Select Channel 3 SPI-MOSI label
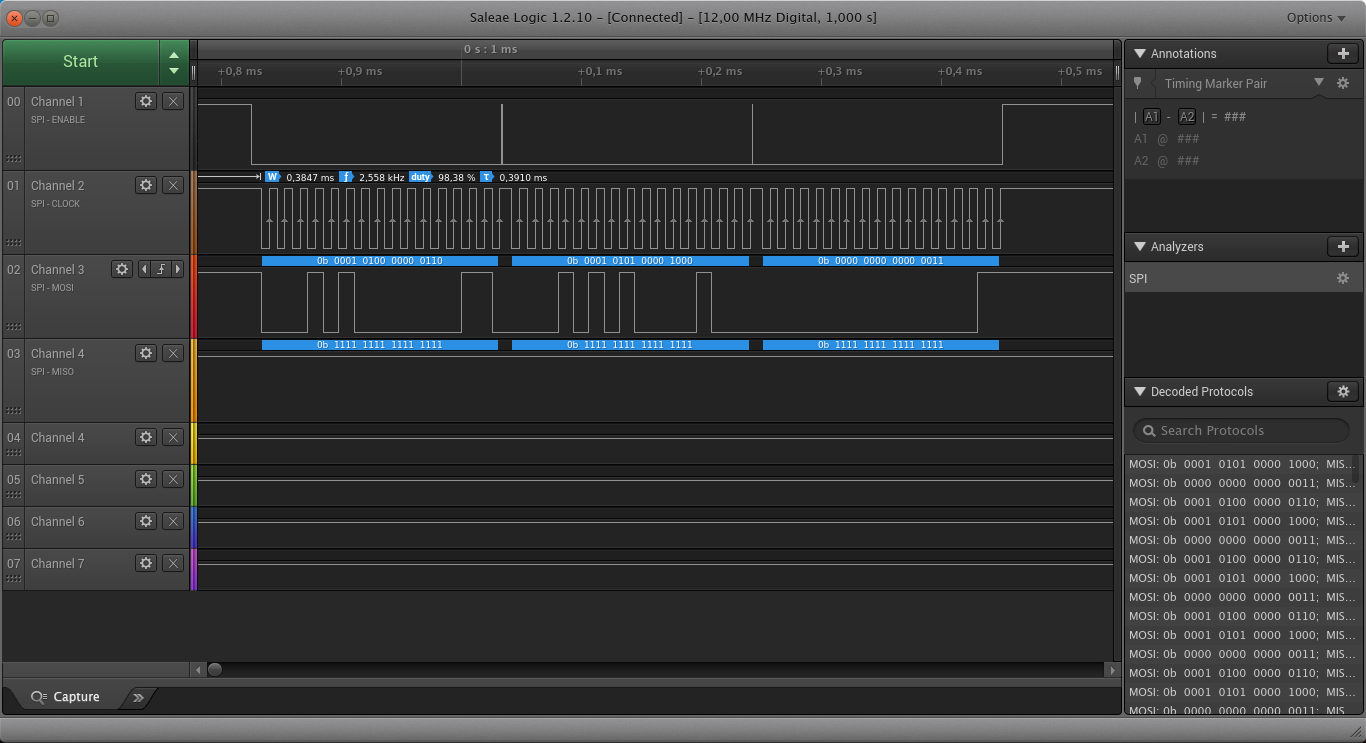This screenshot has height=743, width=1366. pyautogui.click(x=52, y=288)
